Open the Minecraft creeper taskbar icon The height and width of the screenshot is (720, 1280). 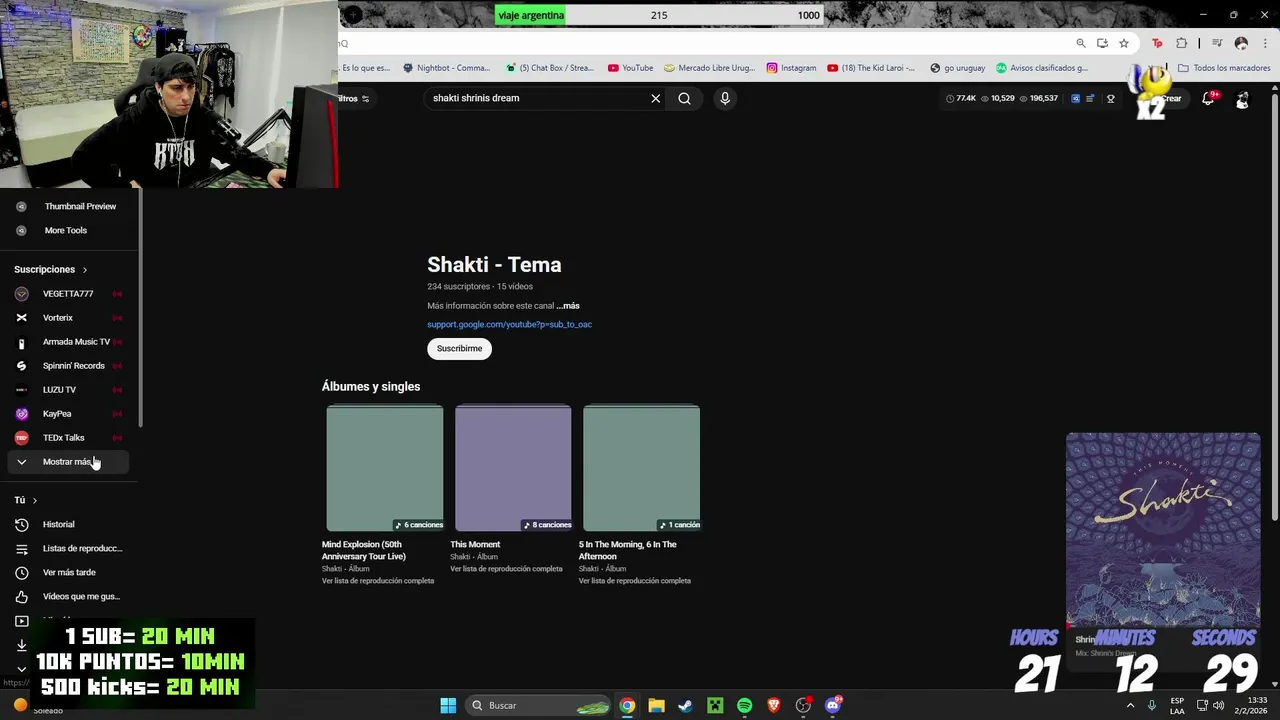pyautogui.click(x=715, y=705)
